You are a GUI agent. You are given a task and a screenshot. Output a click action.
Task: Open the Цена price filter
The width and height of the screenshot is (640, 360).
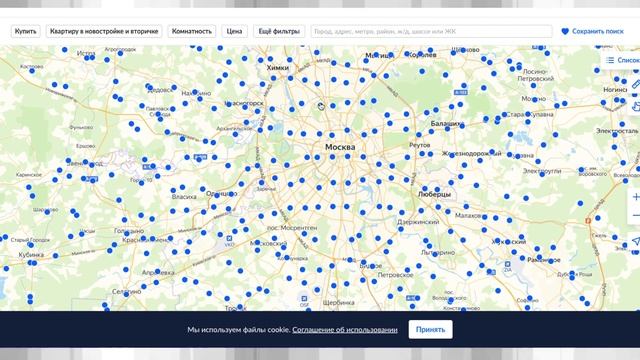click(234, 31)
